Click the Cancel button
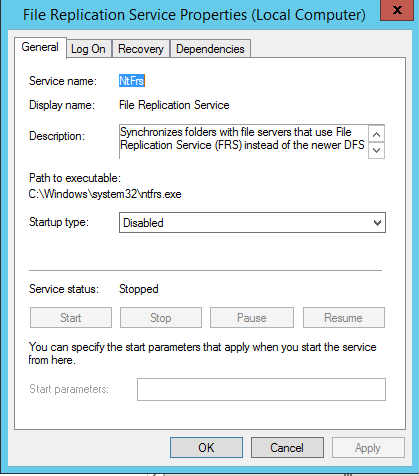Screen dimensions: 419x476 pos(287,448)
